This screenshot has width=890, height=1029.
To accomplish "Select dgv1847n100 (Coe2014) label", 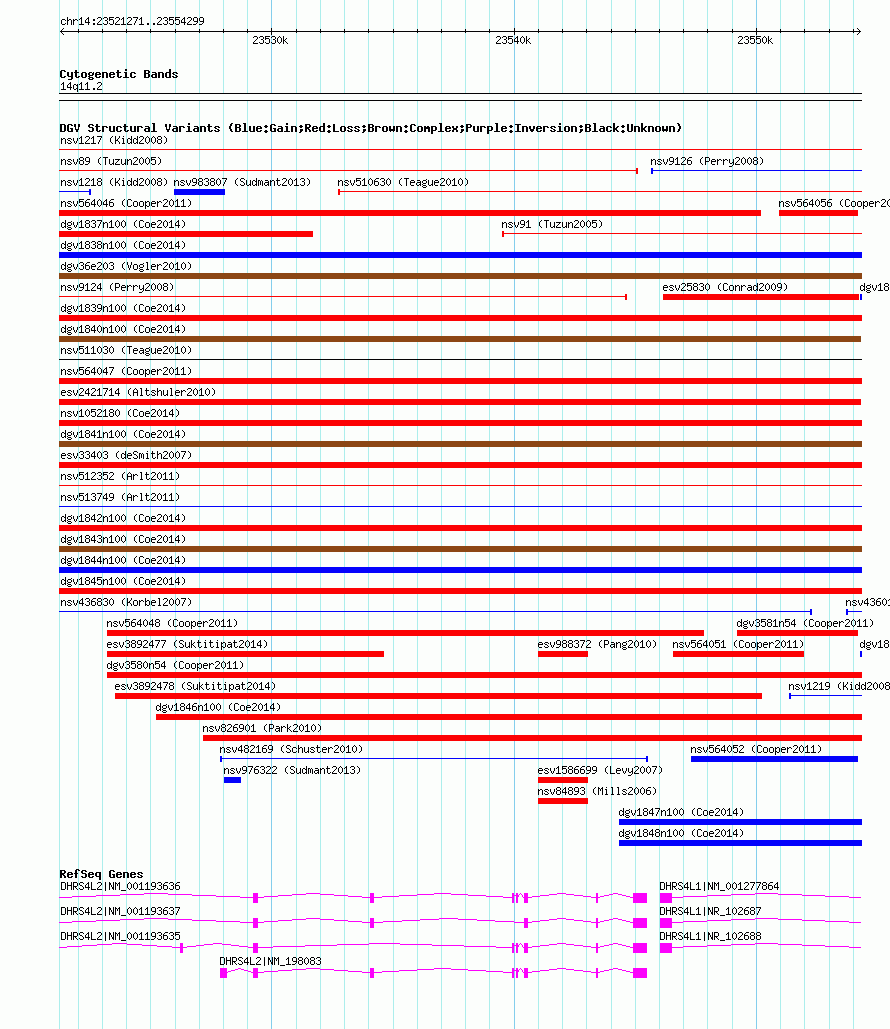I will [681, 812].
